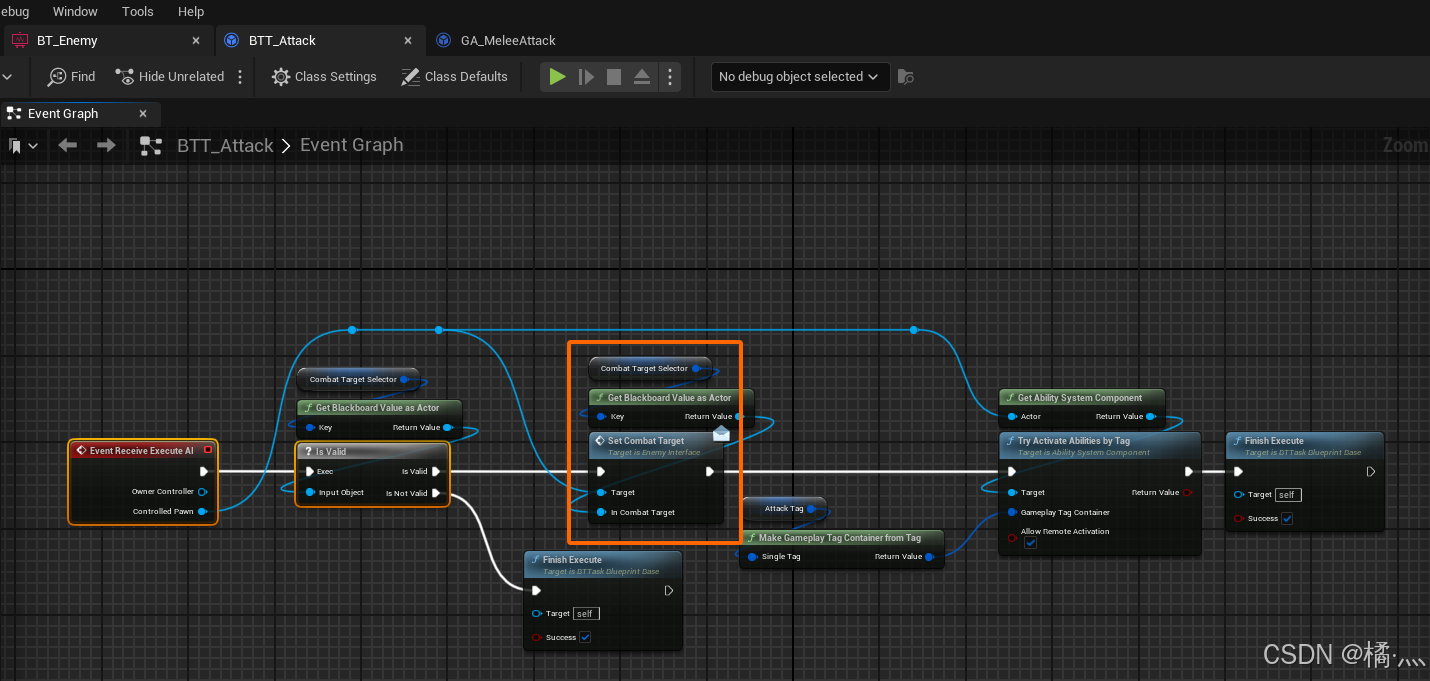Screen dimensions: 1430x681
Task: Open Class Defaults
Action: point(454,77)
